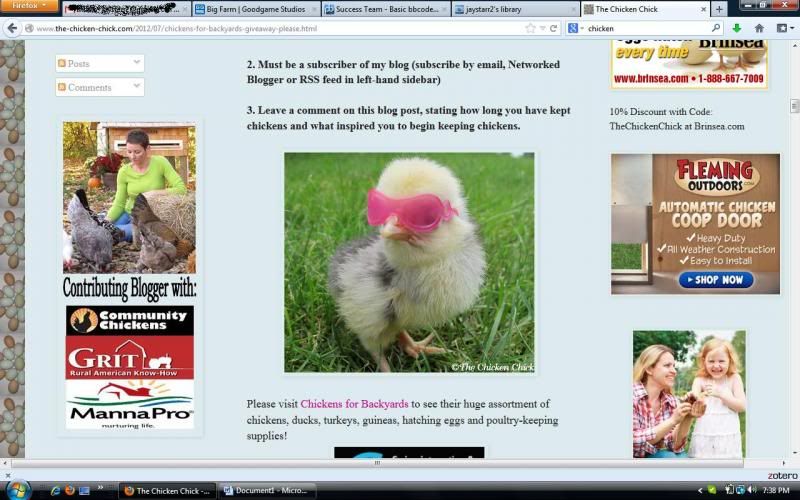Open Downloads with green arrow icon
800x500 pixels.
[736, 29]
